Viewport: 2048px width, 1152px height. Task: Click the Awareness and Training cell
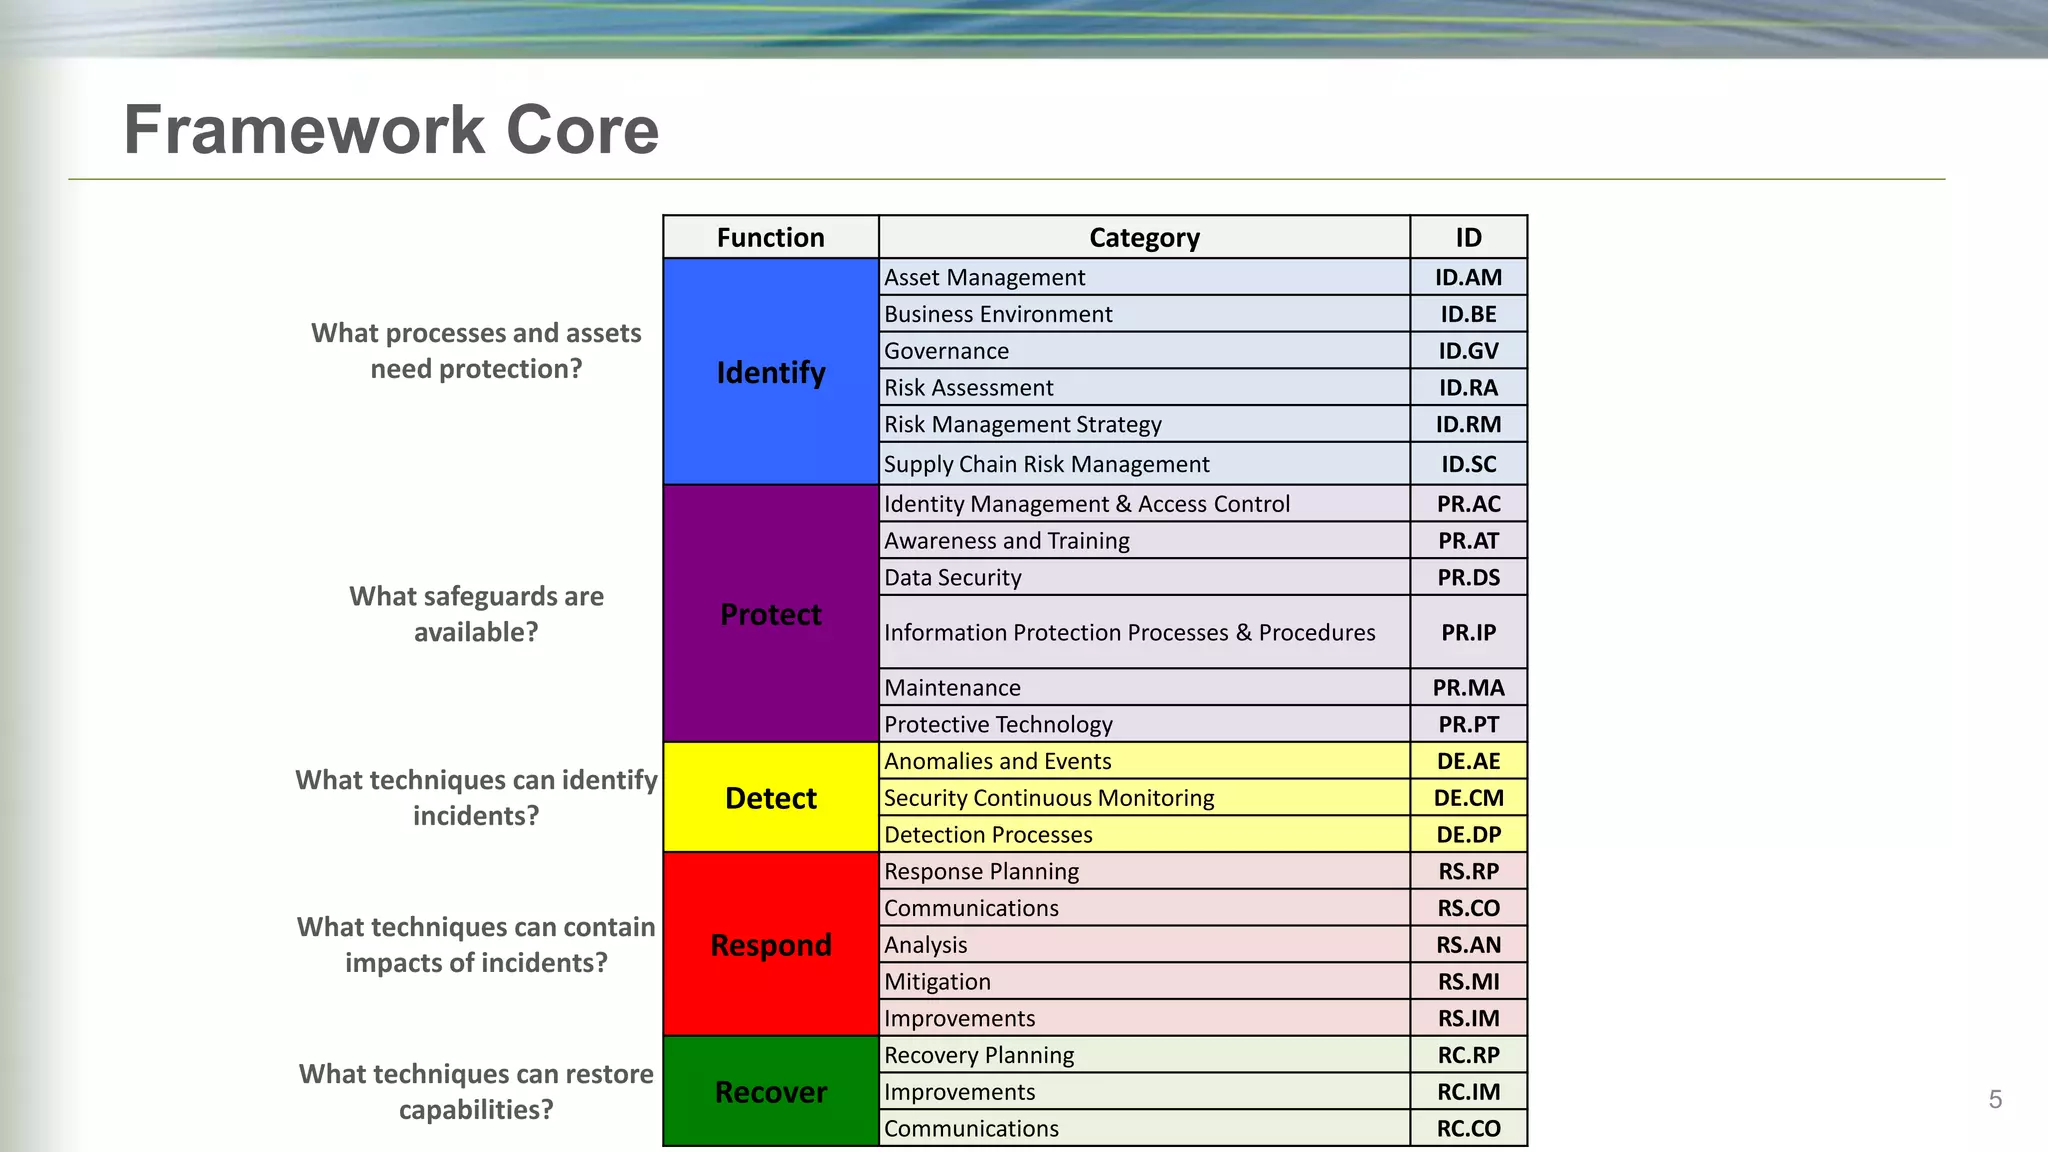pos(1145,541)
